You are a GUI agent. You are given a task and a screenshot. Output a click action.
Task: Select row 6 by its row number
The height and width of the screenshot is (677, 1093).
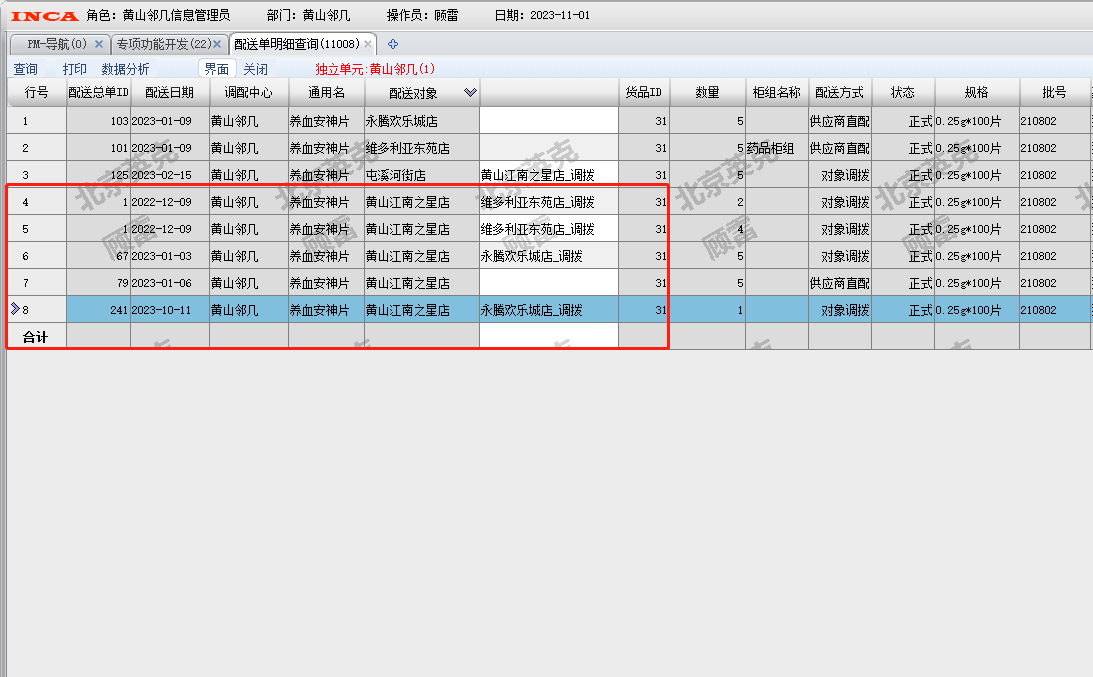36,256
